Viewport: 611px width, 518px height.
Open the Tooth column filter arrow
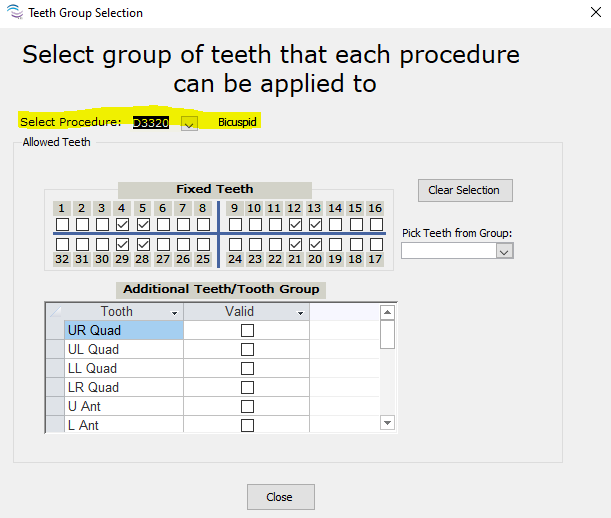175,313
